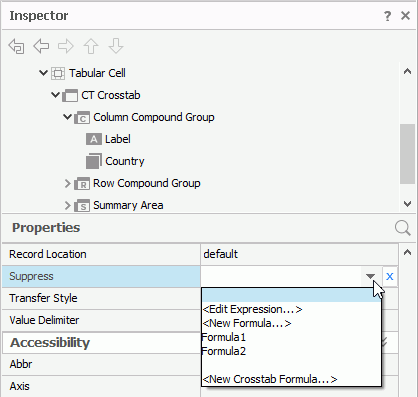This screenshot has height=397, width=418.
Task: Select CT Crosstab tree item
Action: (111, 95)
